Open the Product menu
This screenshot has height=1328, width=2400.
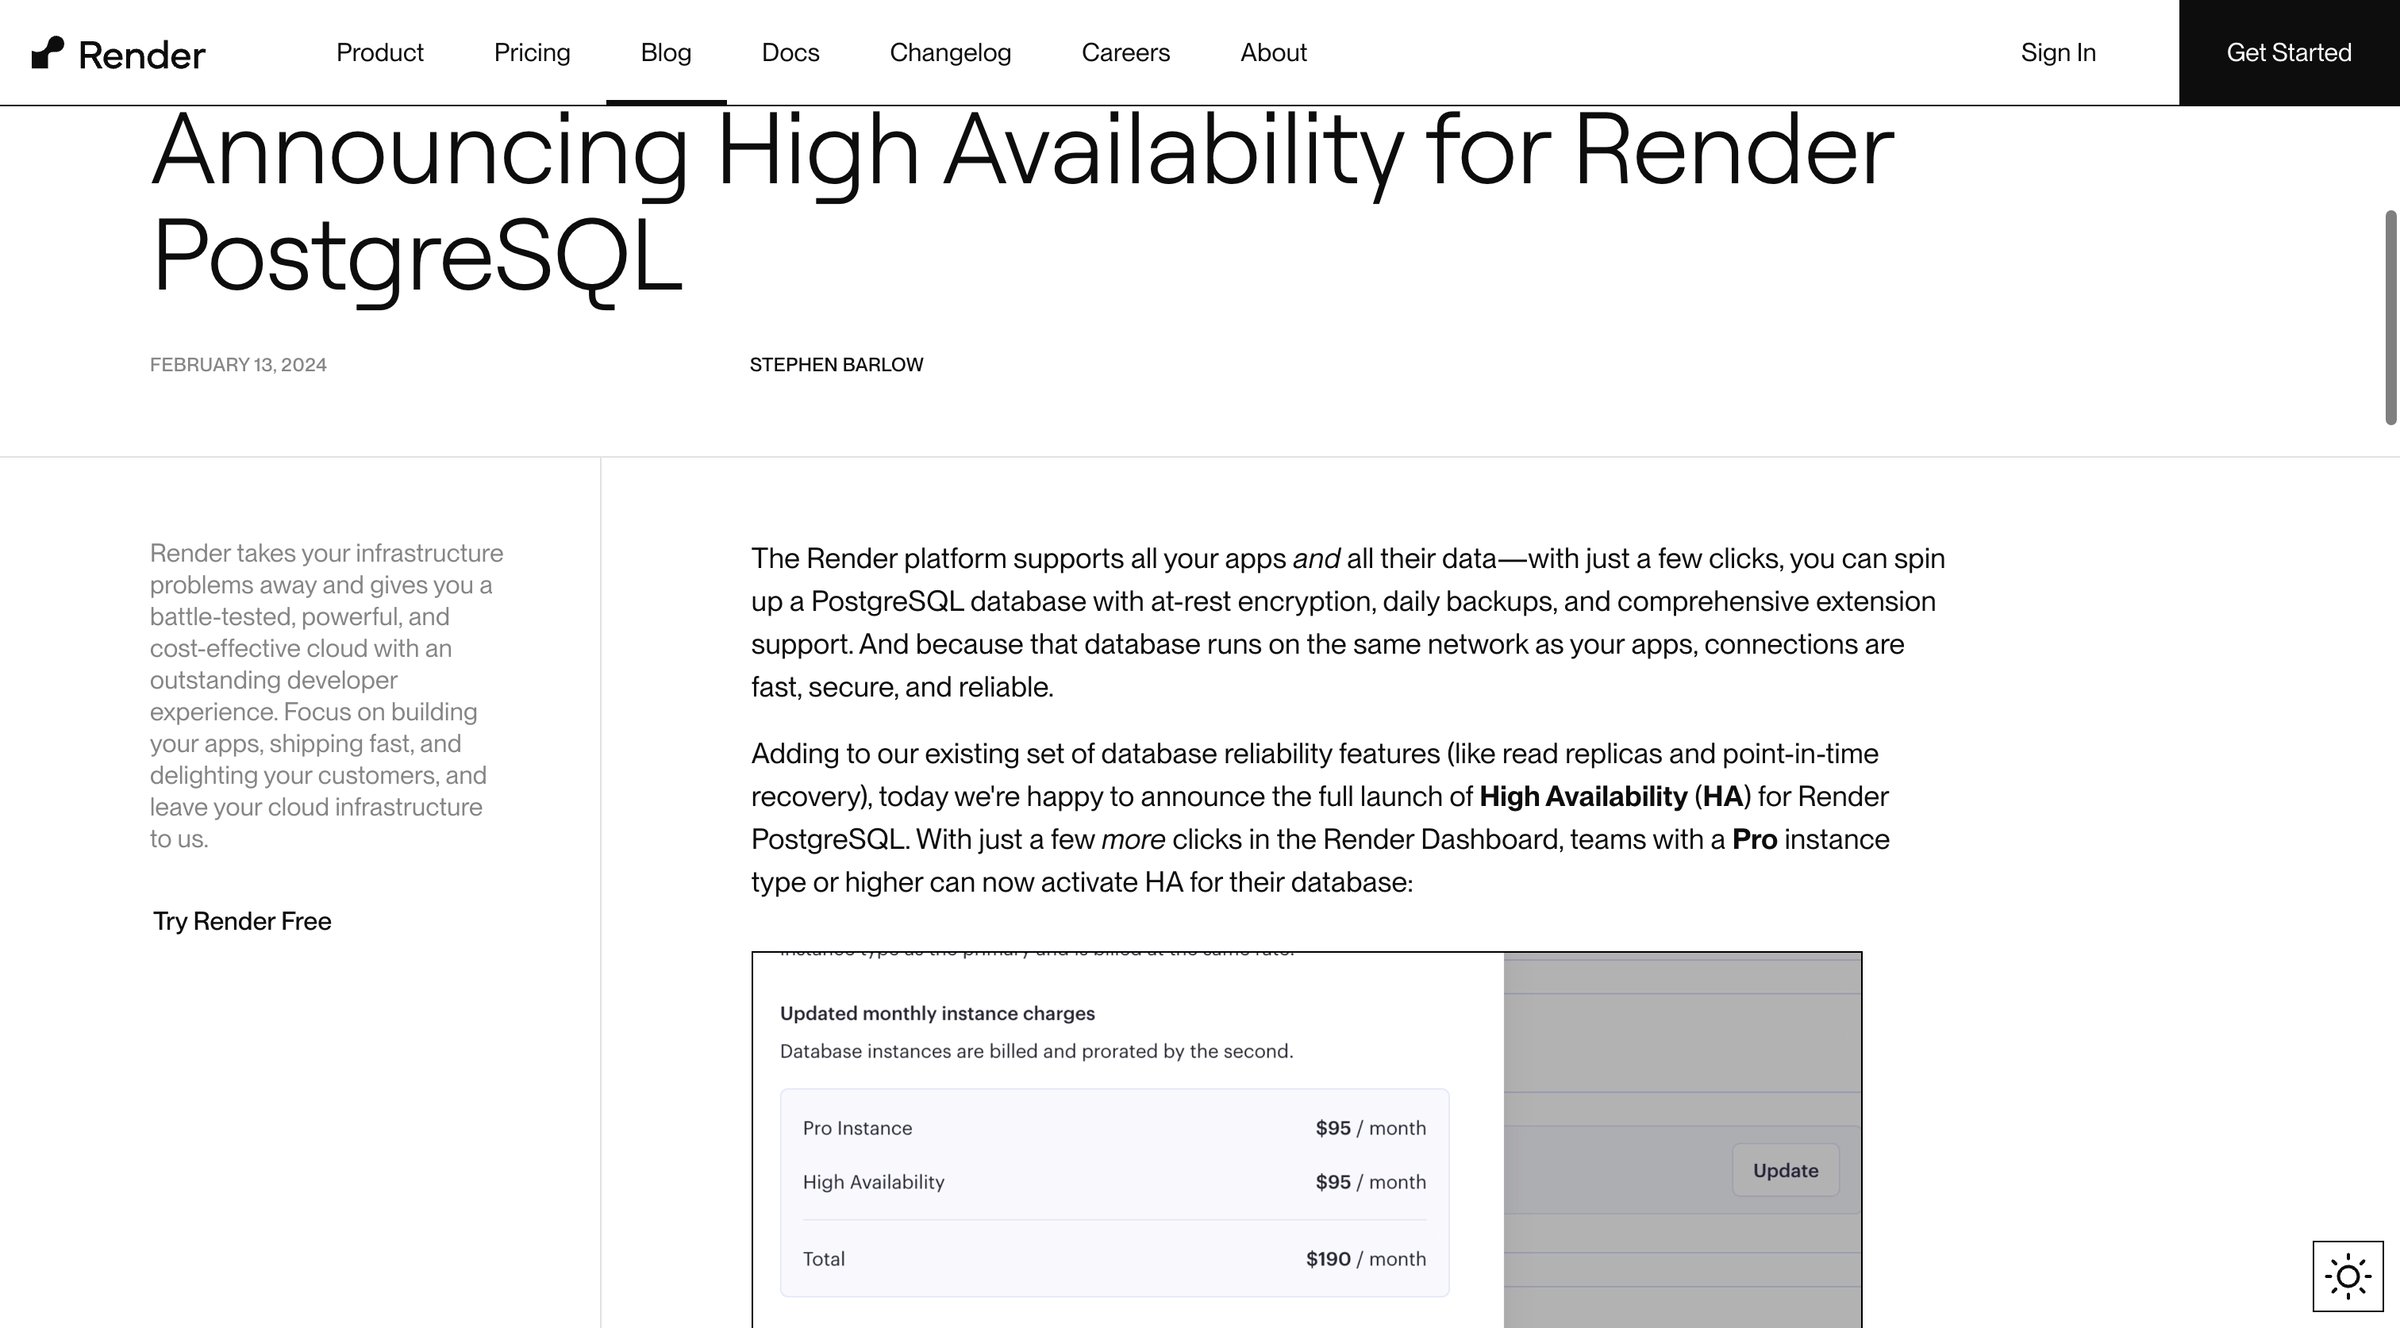[x=380, y=52]
